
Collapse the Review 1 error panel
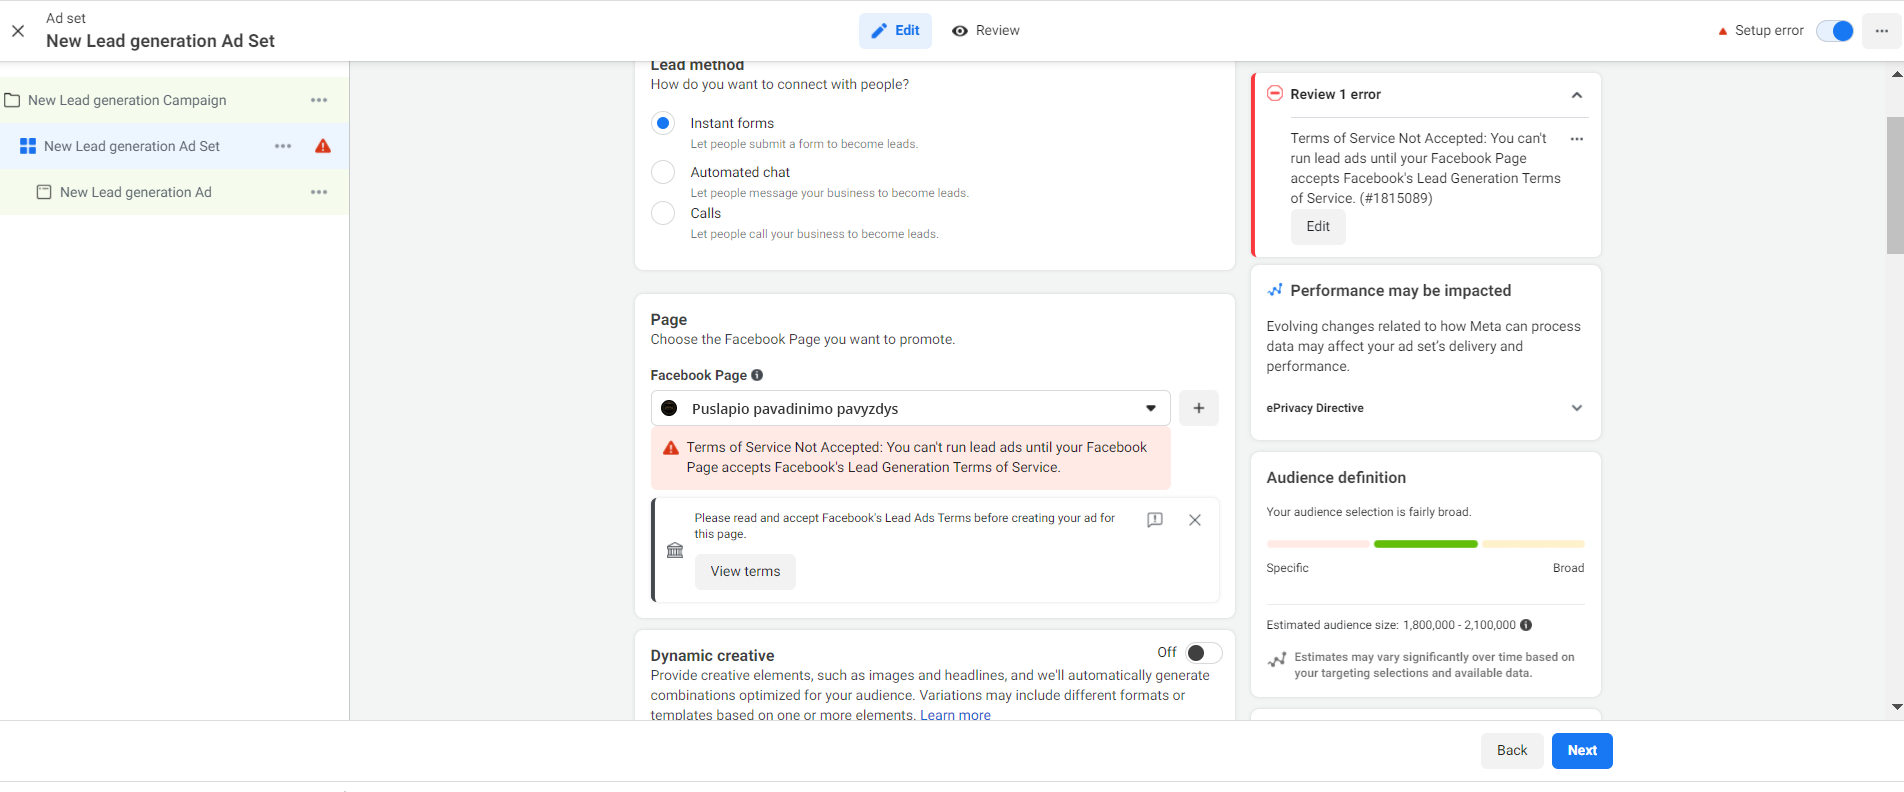coord(1577,95)
